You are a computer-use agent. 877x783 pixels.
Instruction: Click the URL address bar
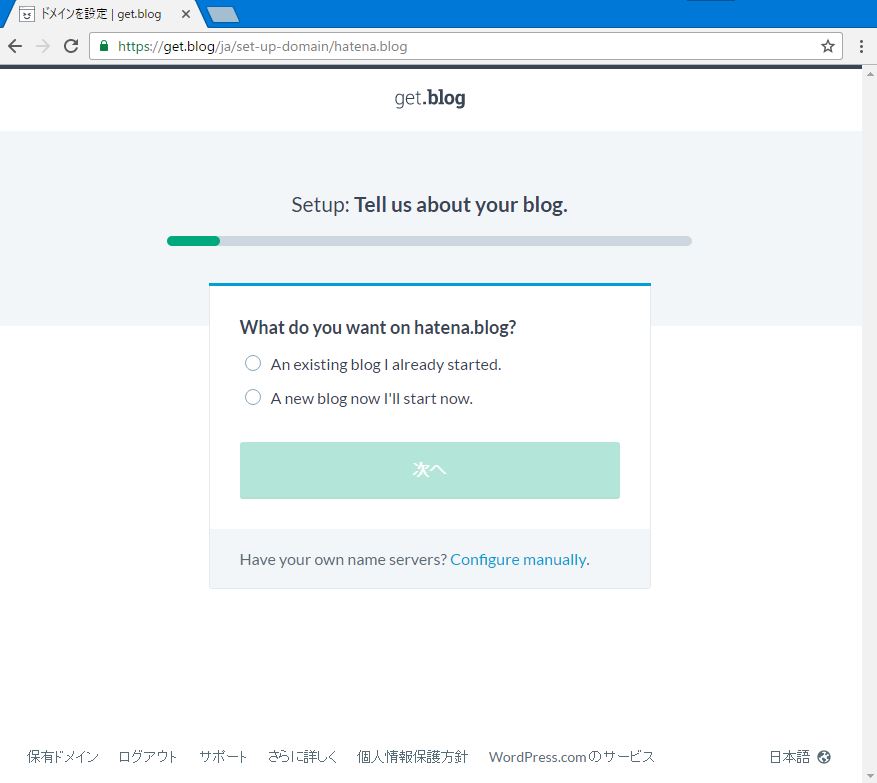pos(466,46)
